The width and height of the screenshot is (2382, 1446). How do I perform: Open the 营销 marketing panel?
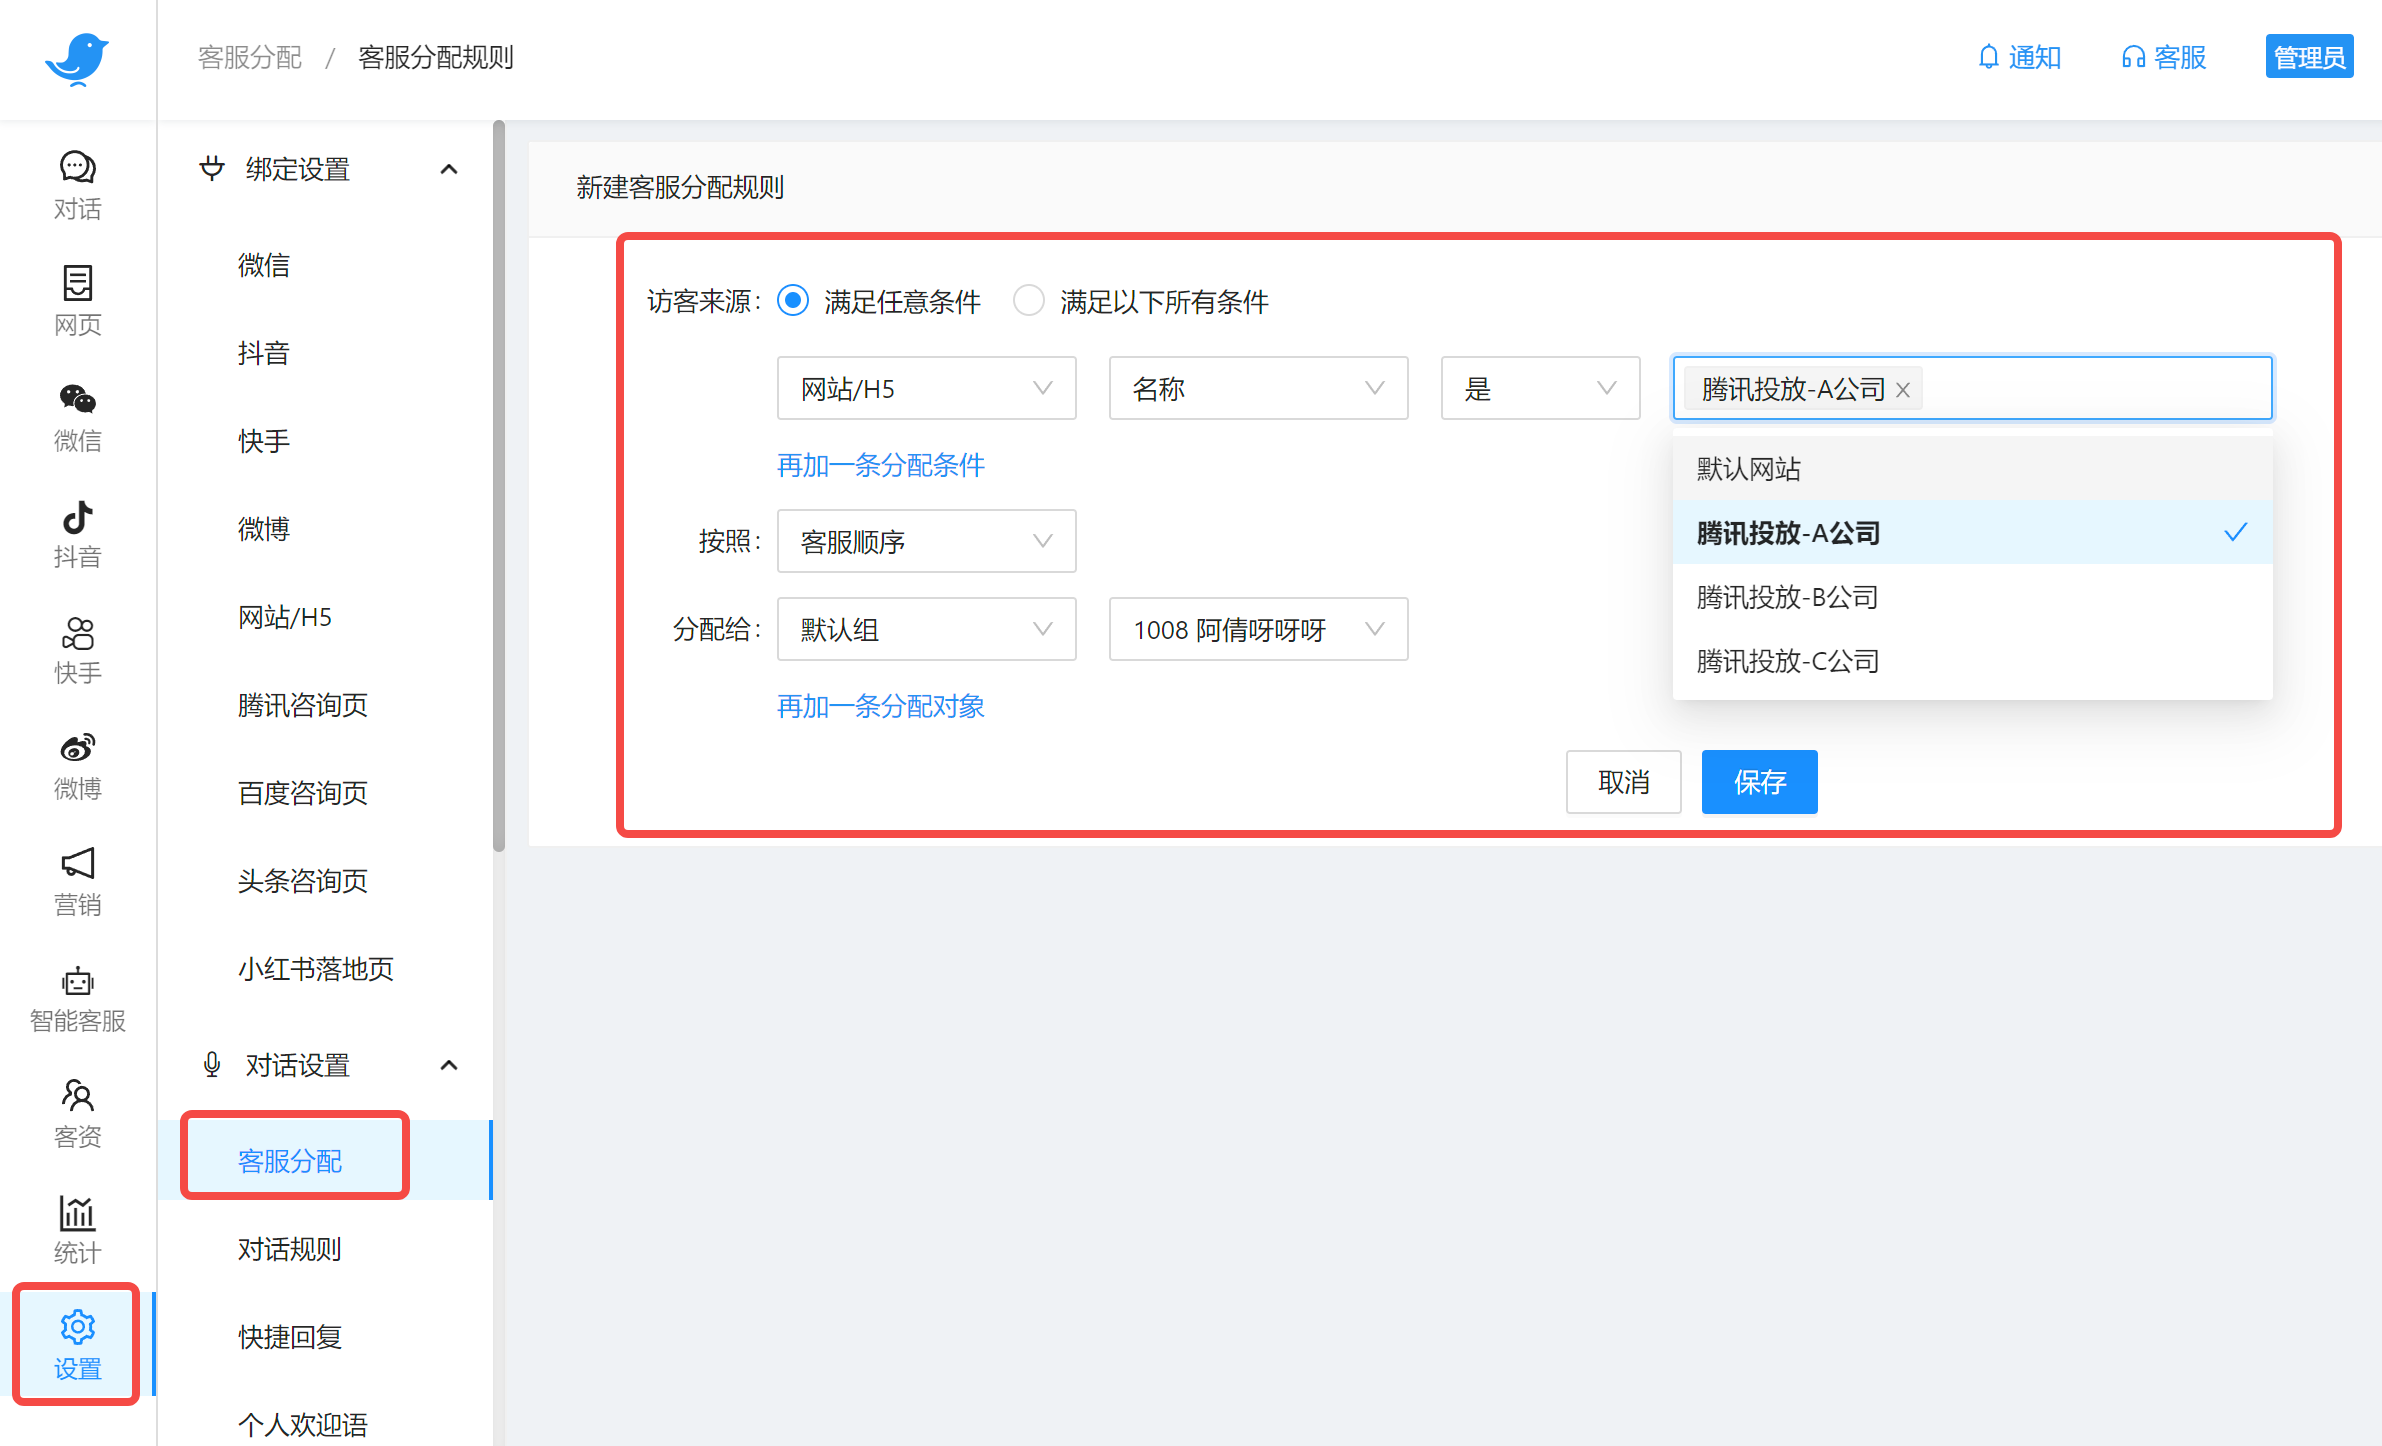pos(77,880)
